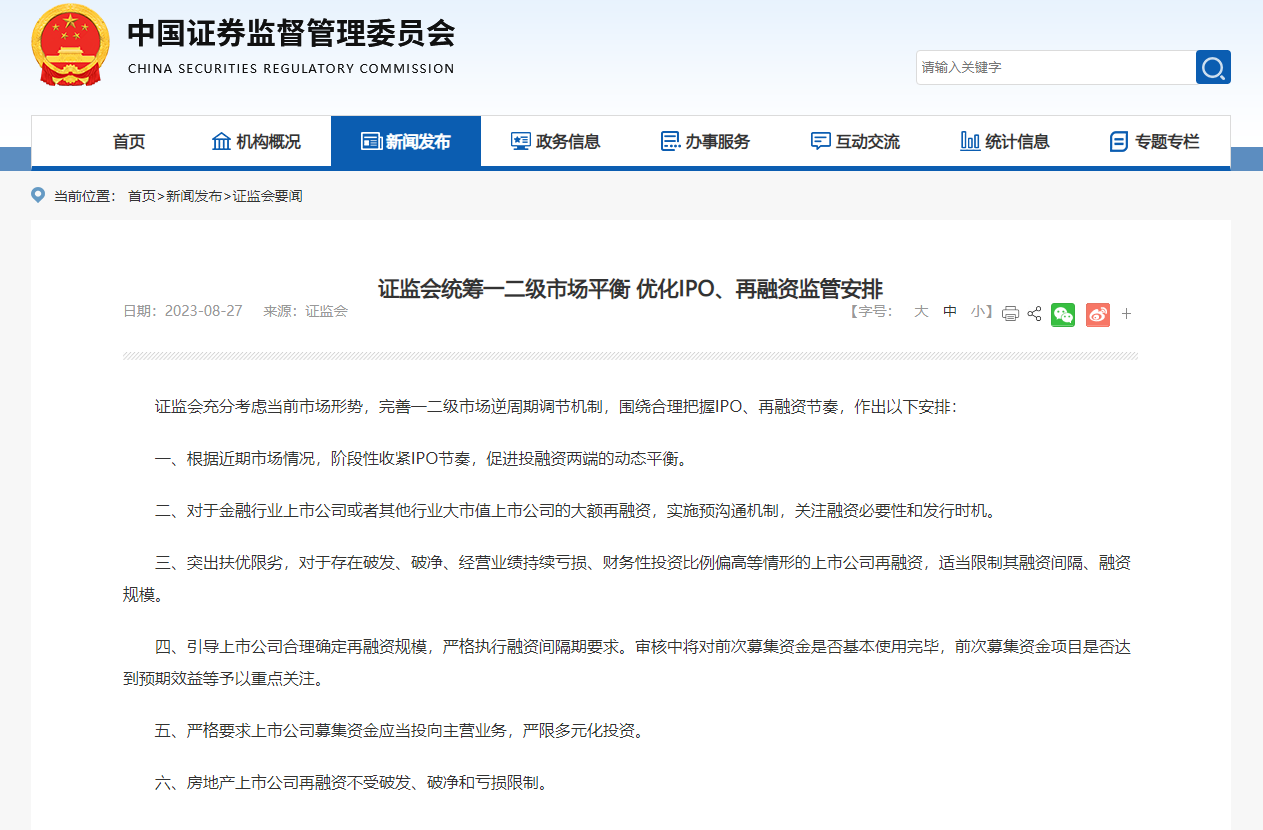1263x830 pixels.
Task: Set font size to 大 (large)
Action: click(921, 312)
